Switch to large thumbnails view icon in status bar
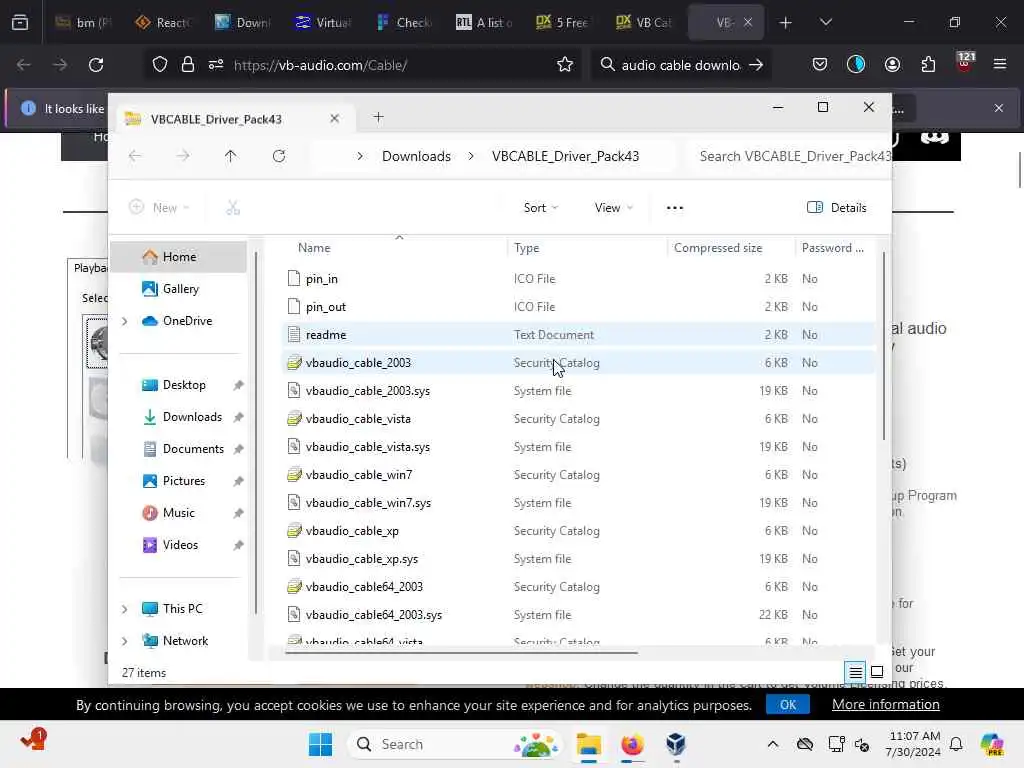Screen dimensions: 1024x768 pos(877,672)
